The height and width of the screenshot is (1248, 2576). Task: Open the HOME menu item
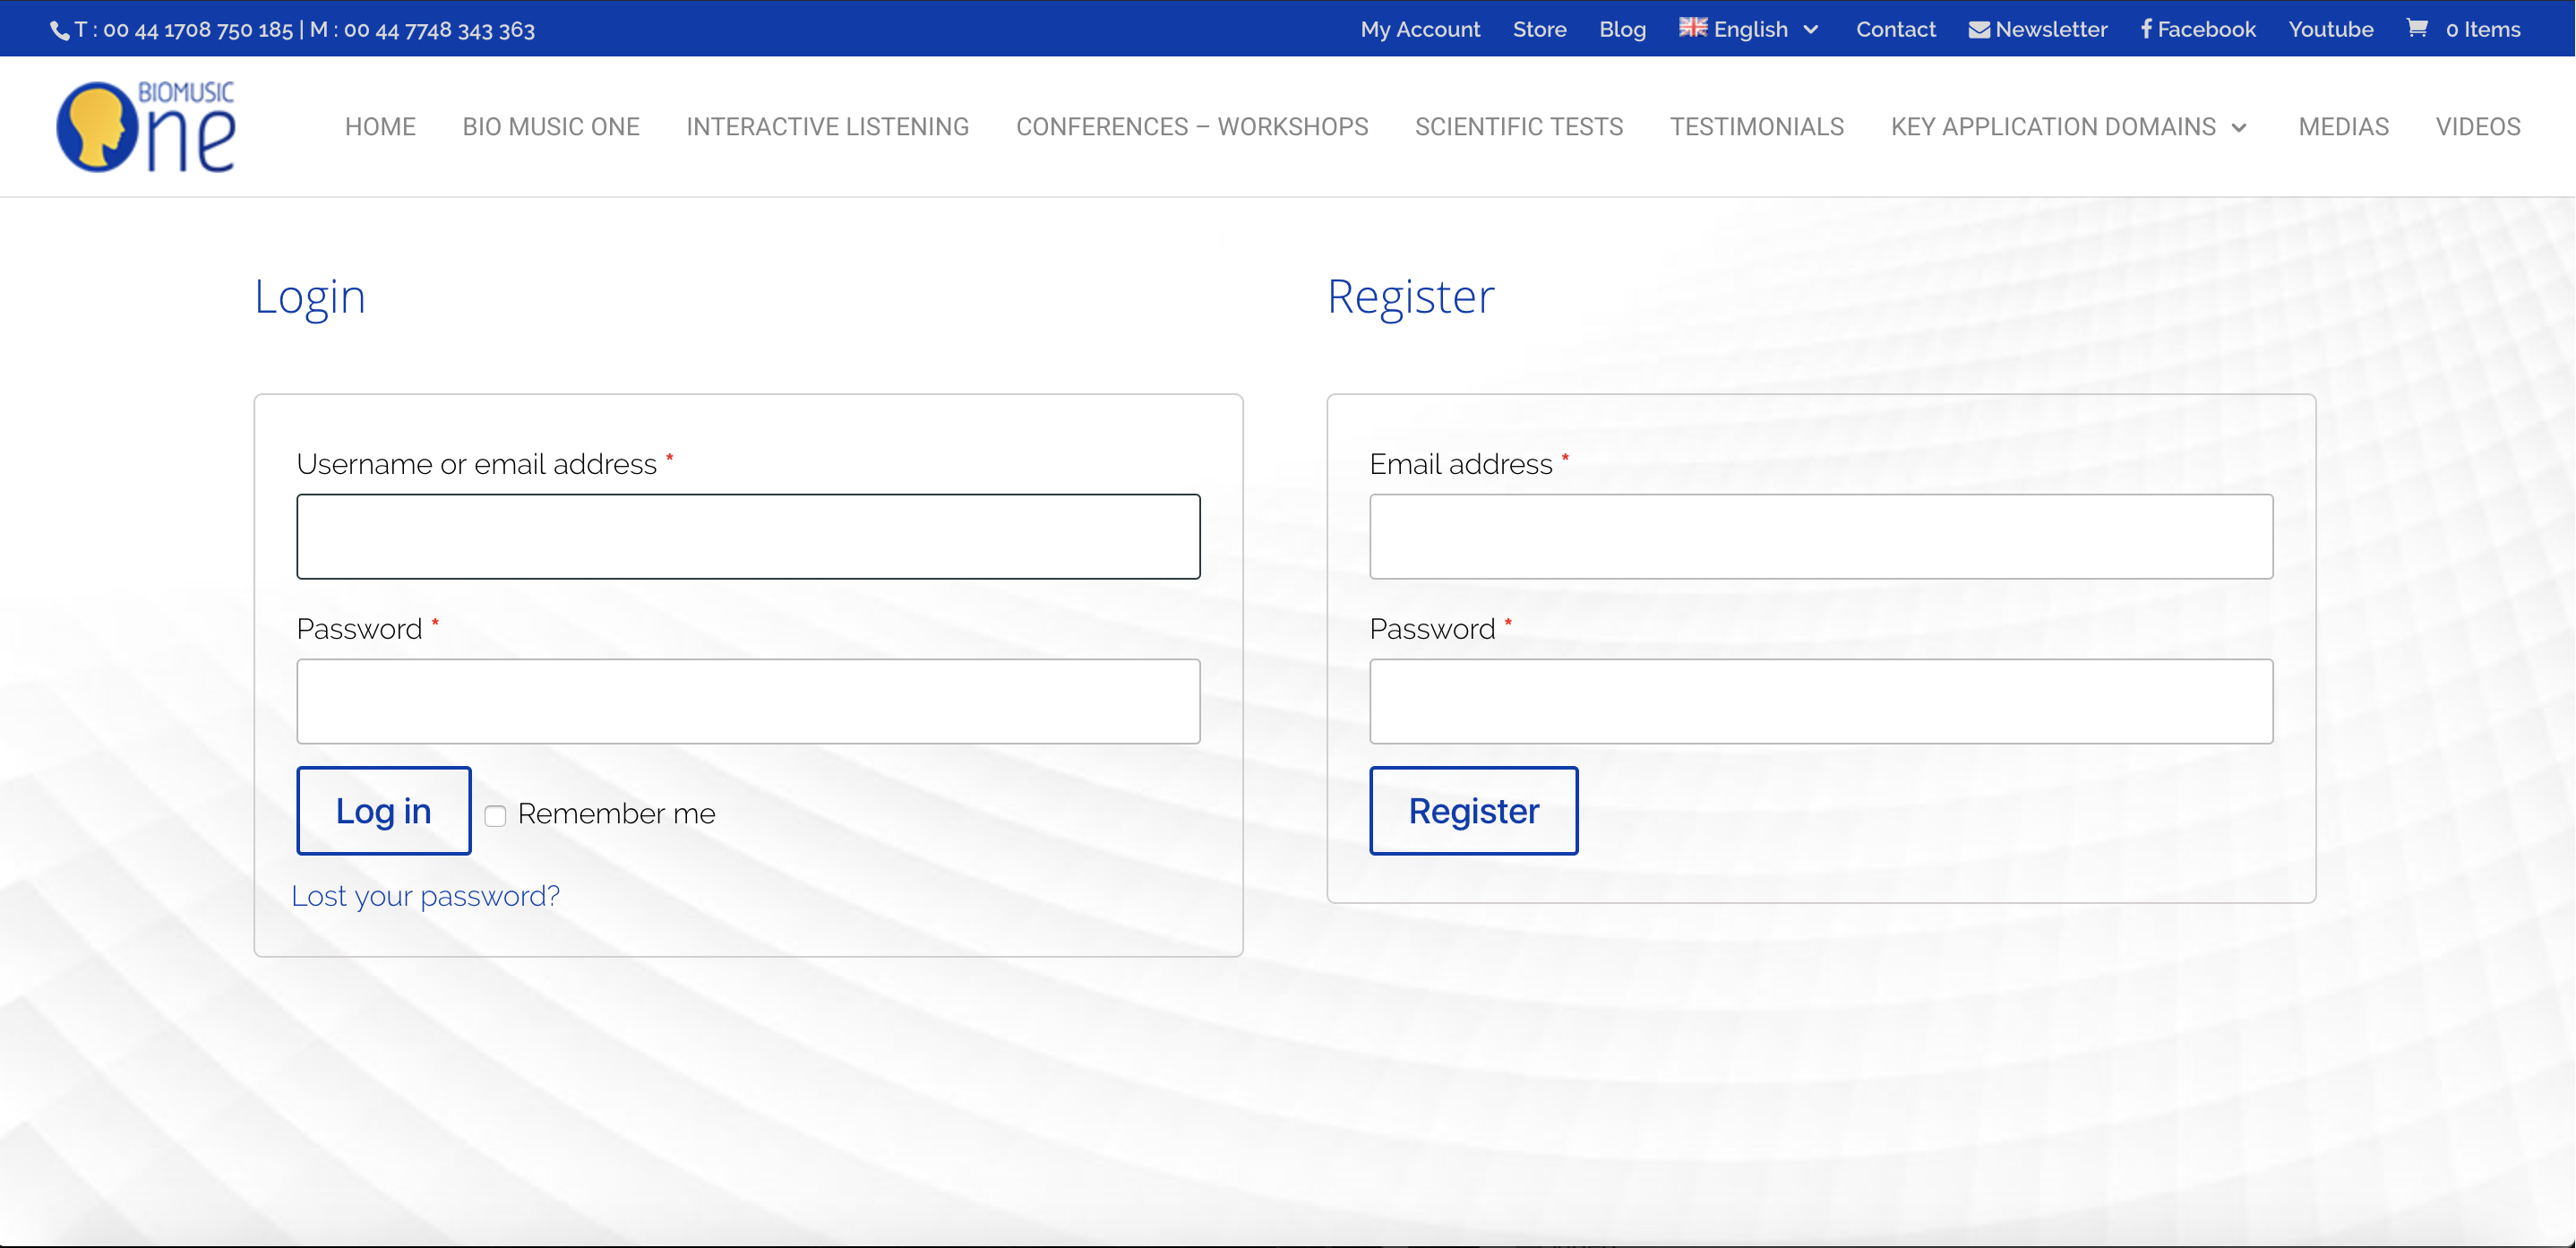coord(380,127)
